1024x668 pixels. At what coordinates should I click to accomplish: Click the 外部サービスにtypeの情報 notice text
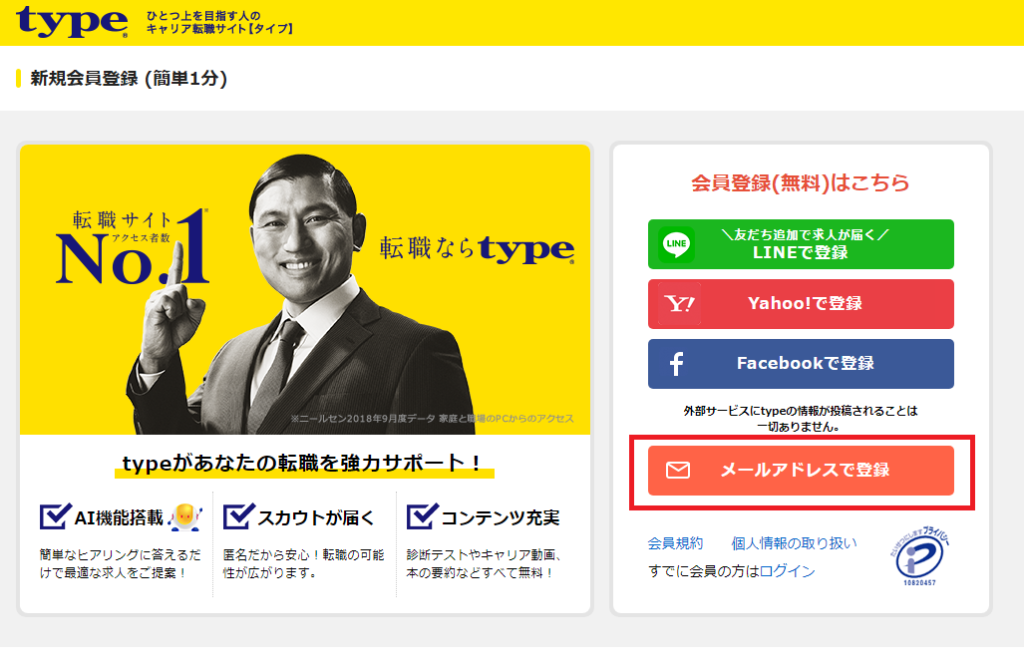click(801, 419)
